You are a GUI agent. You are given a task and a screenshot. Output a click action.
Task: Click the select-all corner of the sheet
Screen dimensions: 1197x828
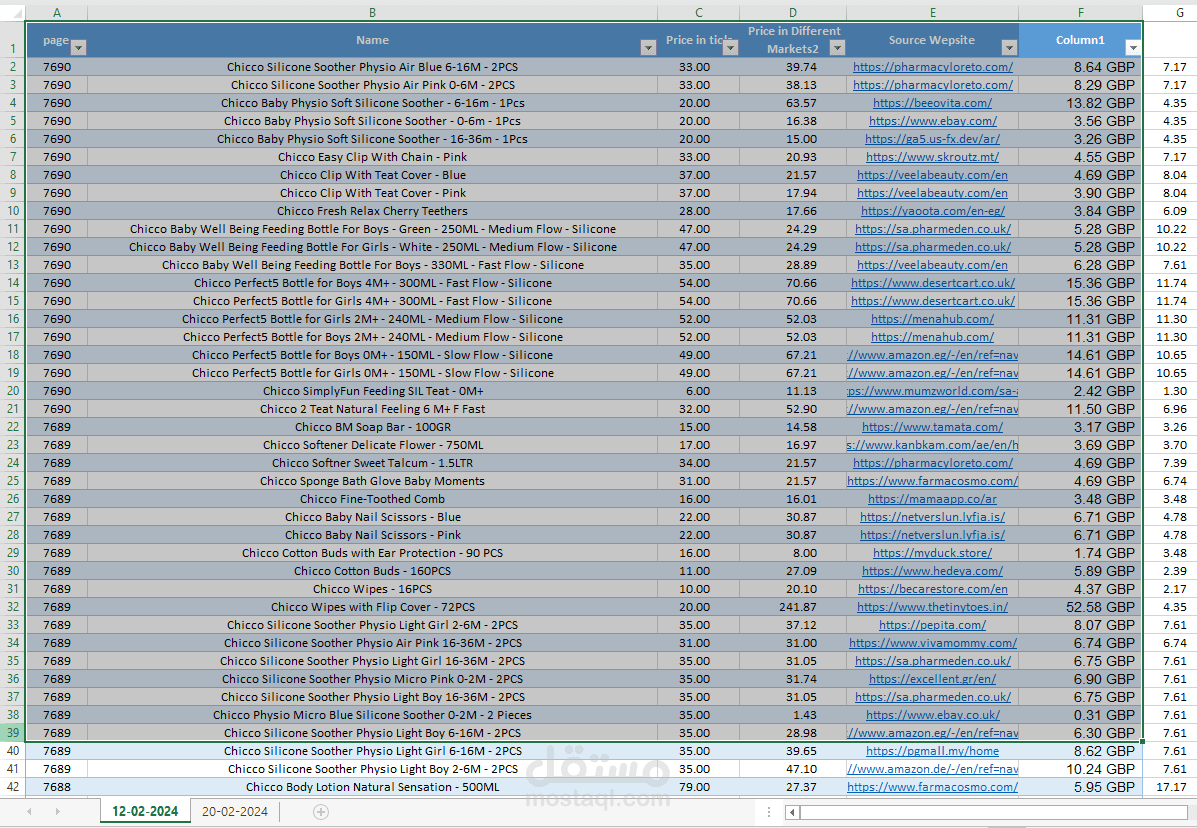pos(13,12)
